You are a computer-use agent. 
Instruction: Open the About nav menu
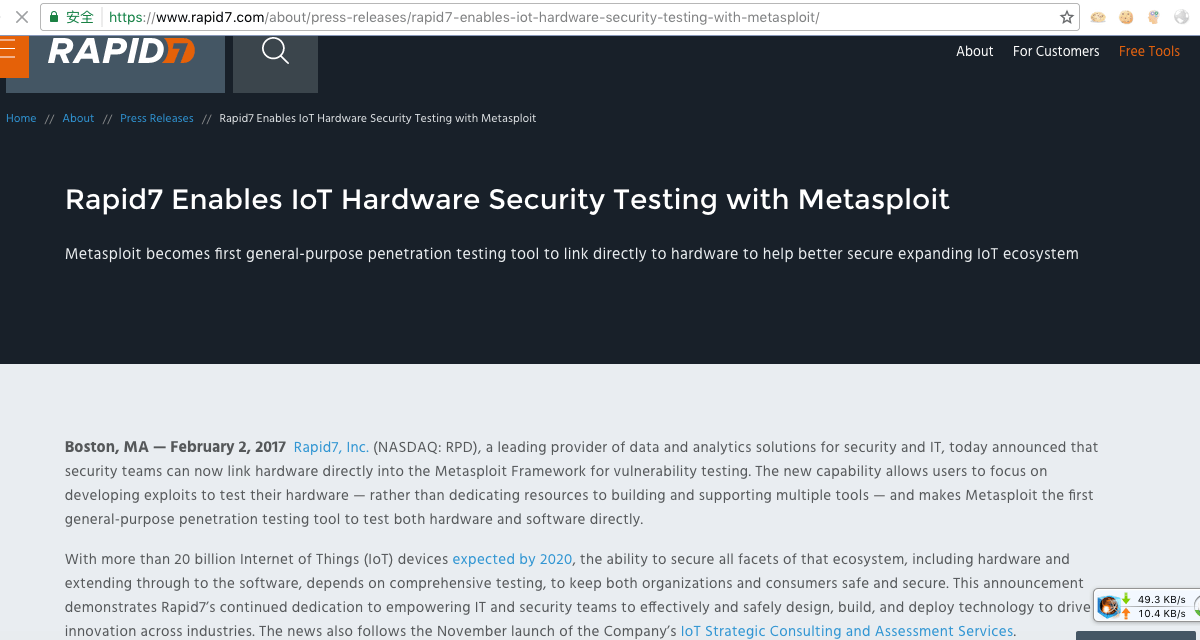974,51
